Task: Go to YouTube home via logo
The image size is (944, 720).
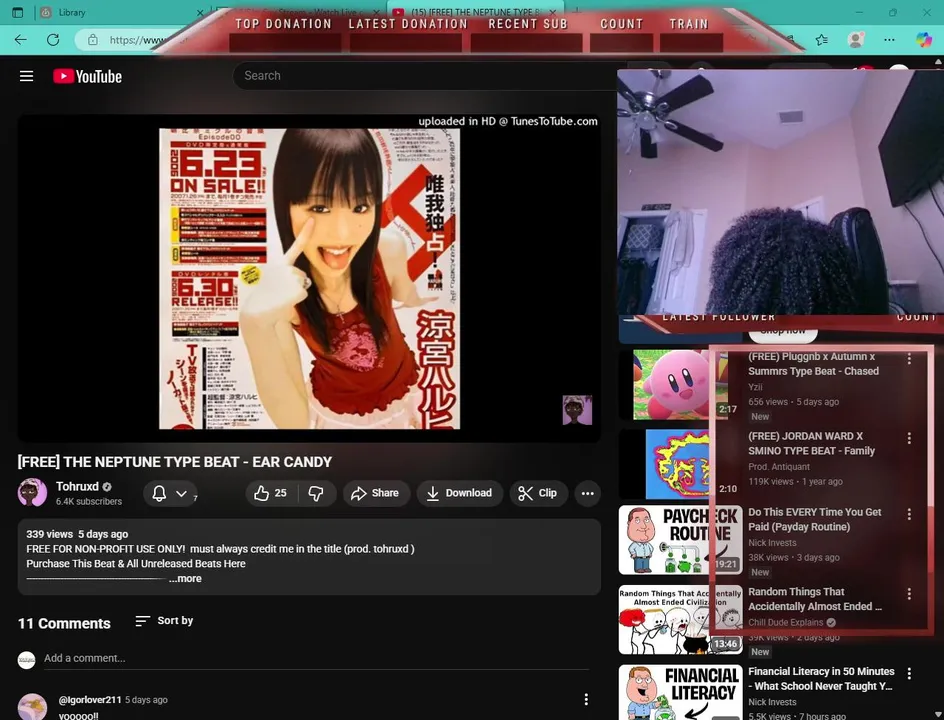Action: tap(87, 76)
